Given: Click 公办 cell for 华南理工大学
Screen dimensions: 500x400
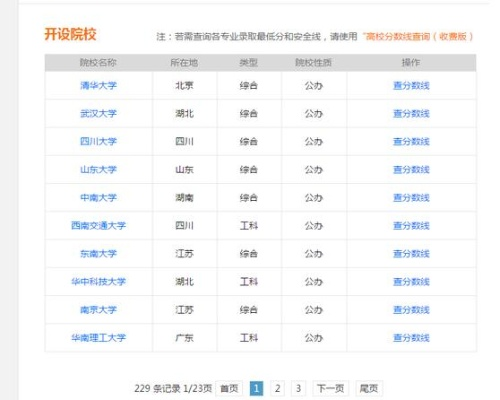Looking at the screenshot, I should [314, 338].
